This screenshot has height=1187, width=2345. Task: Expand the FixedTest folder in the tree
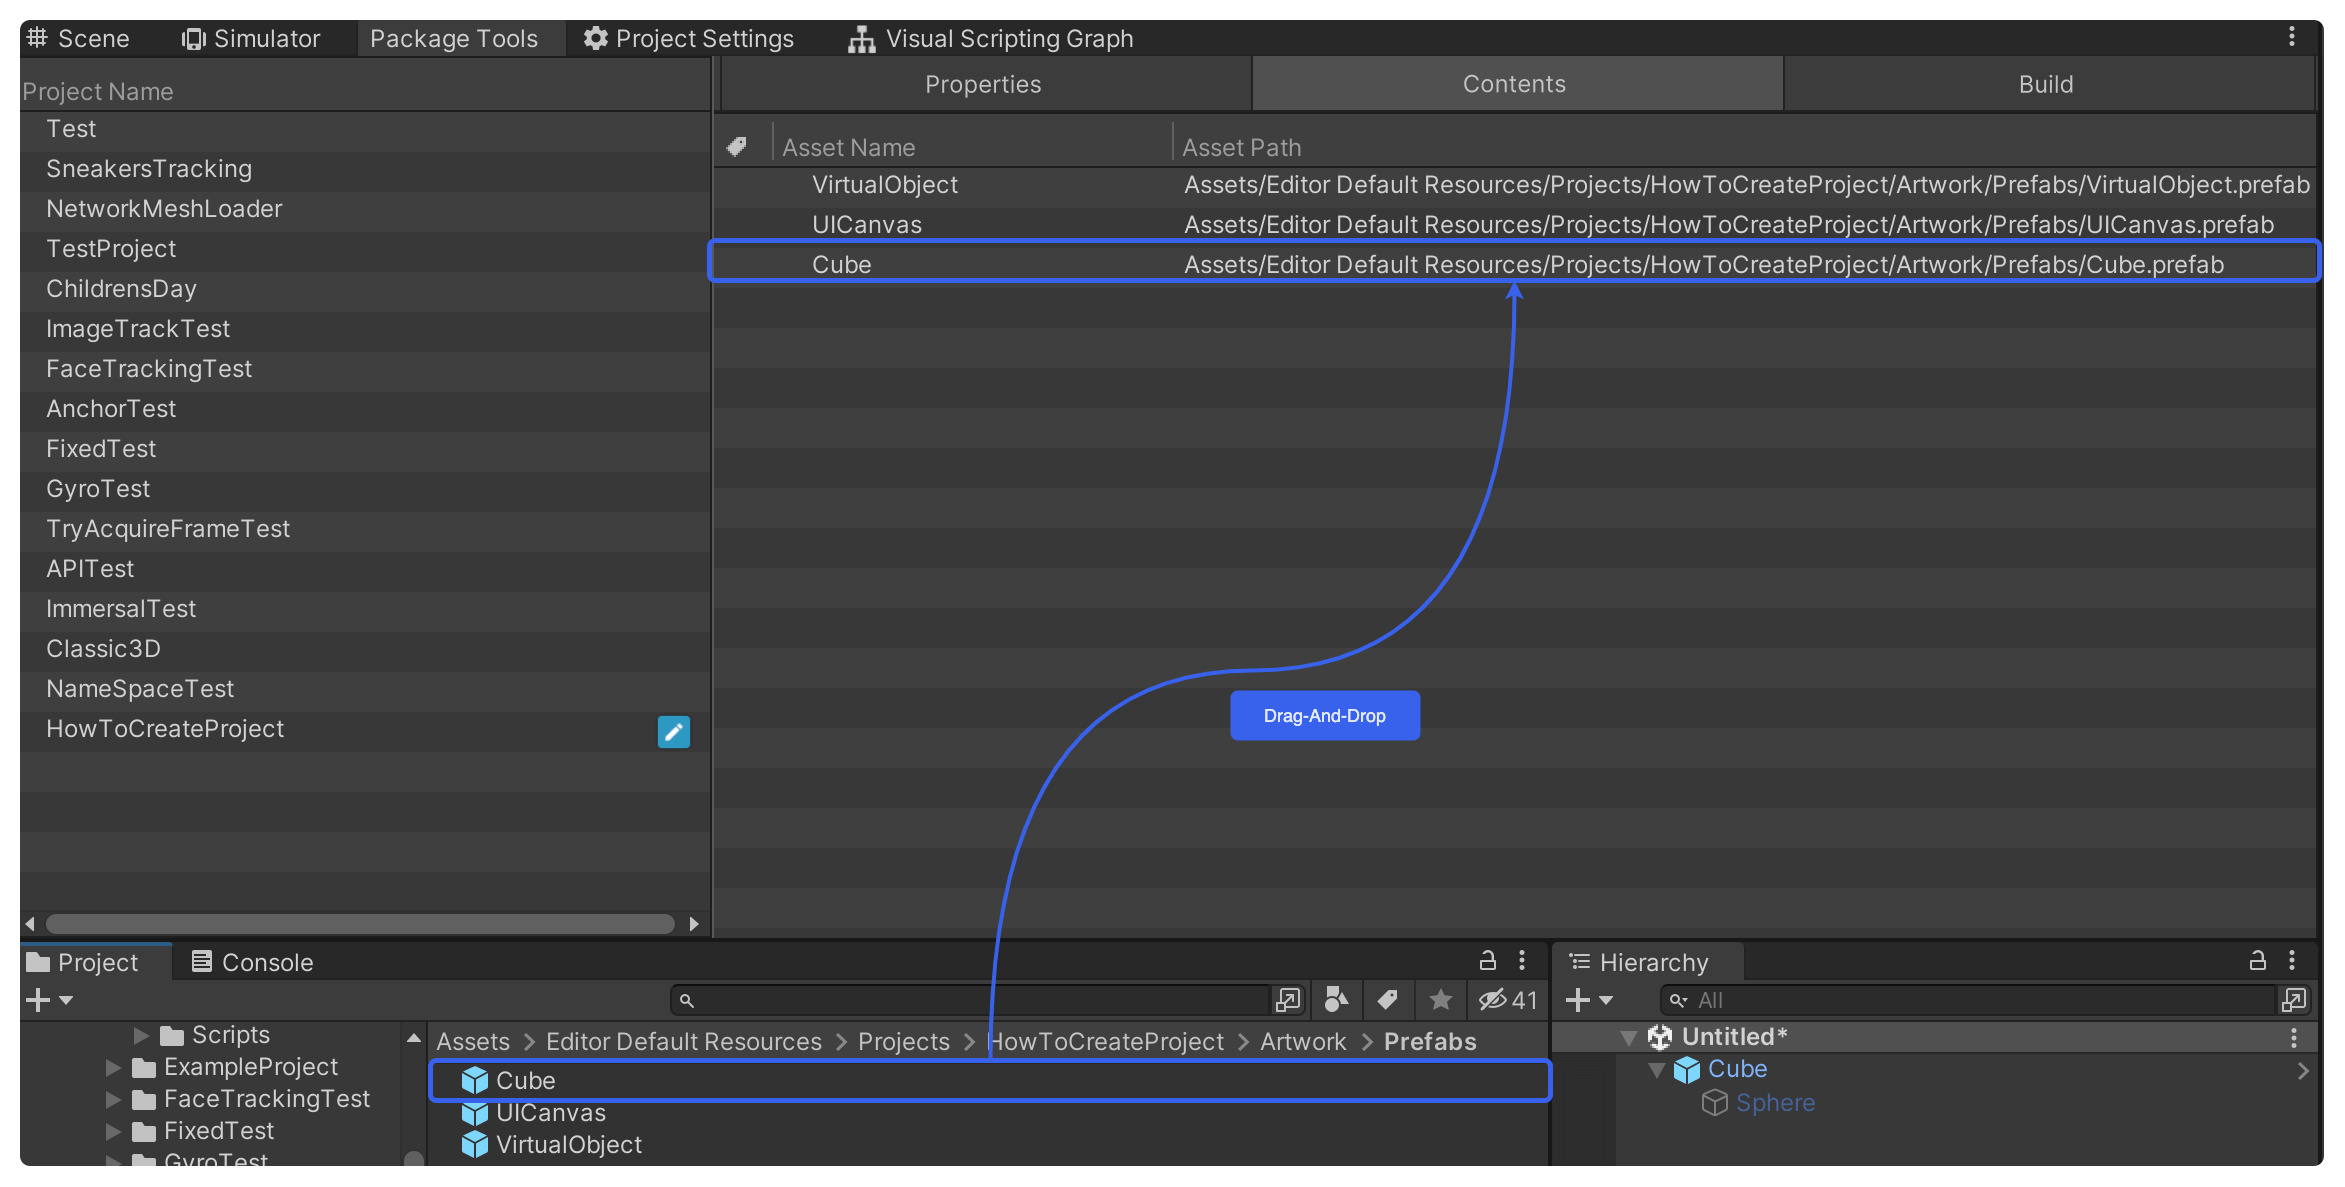114,1131
